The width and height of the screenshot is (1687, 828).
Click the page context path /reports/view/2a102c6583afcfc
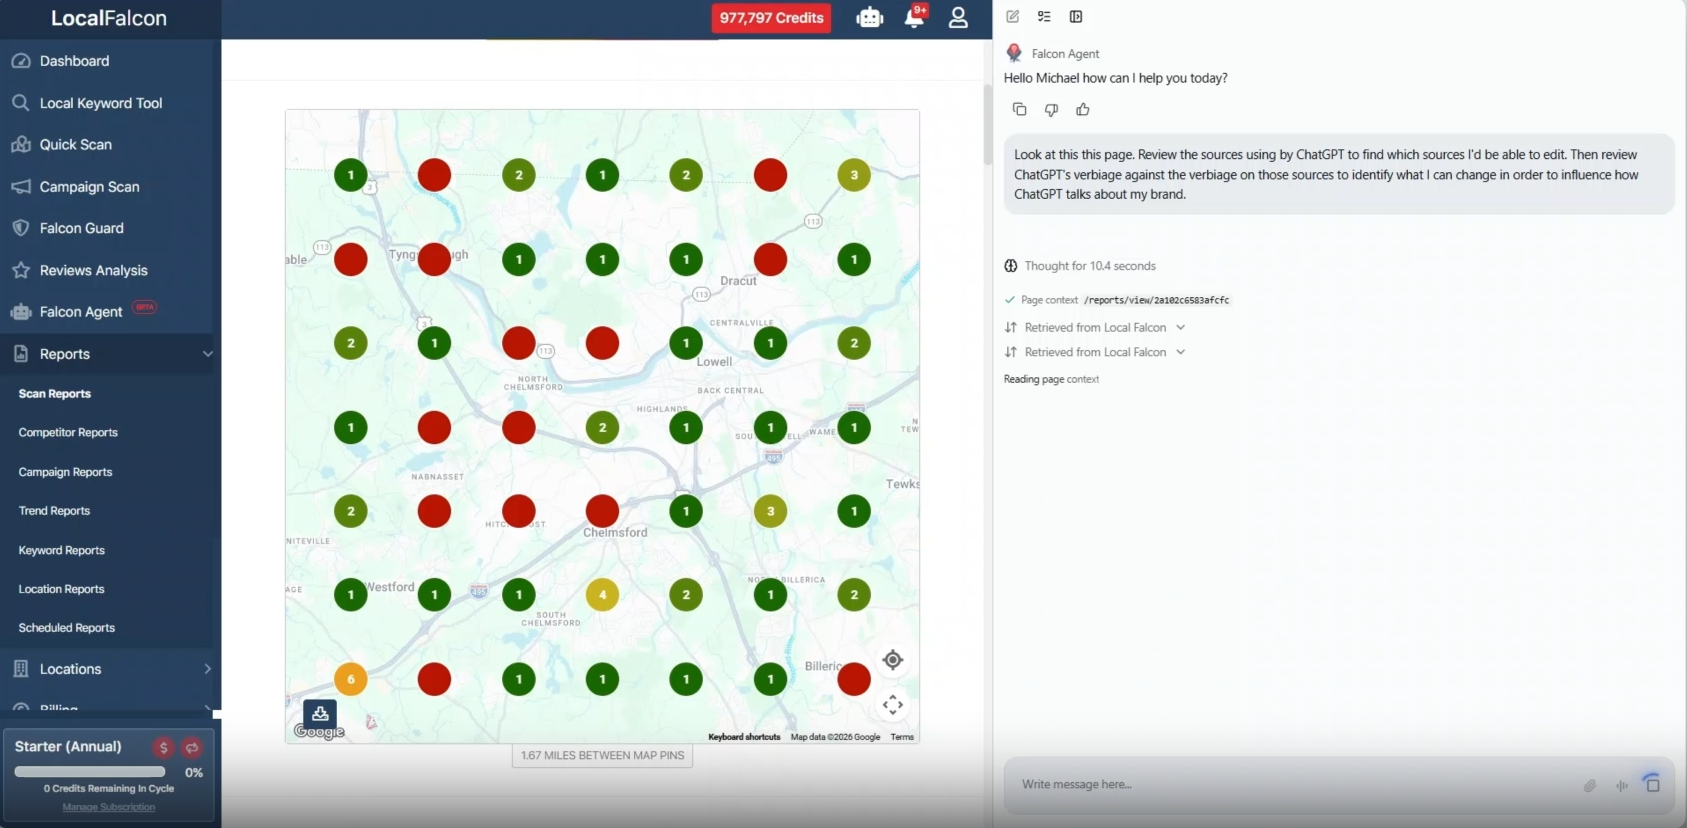(x=1156, y=300)
